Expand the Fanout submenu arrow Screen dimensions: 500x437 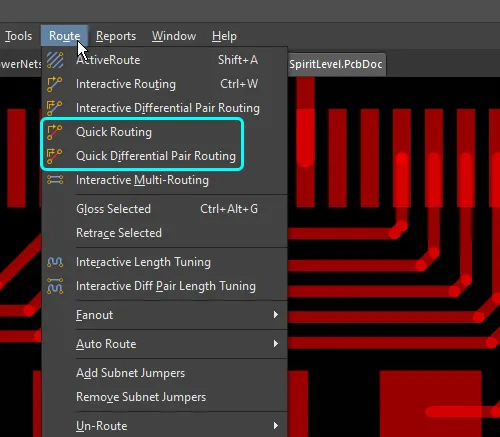(x=275, y=315)
